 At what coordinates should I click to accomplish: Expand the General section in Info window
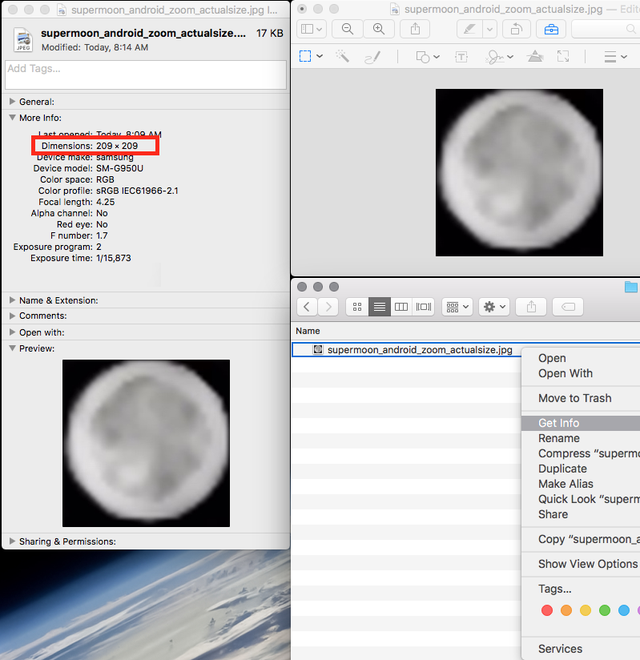(x=13, y=102)
